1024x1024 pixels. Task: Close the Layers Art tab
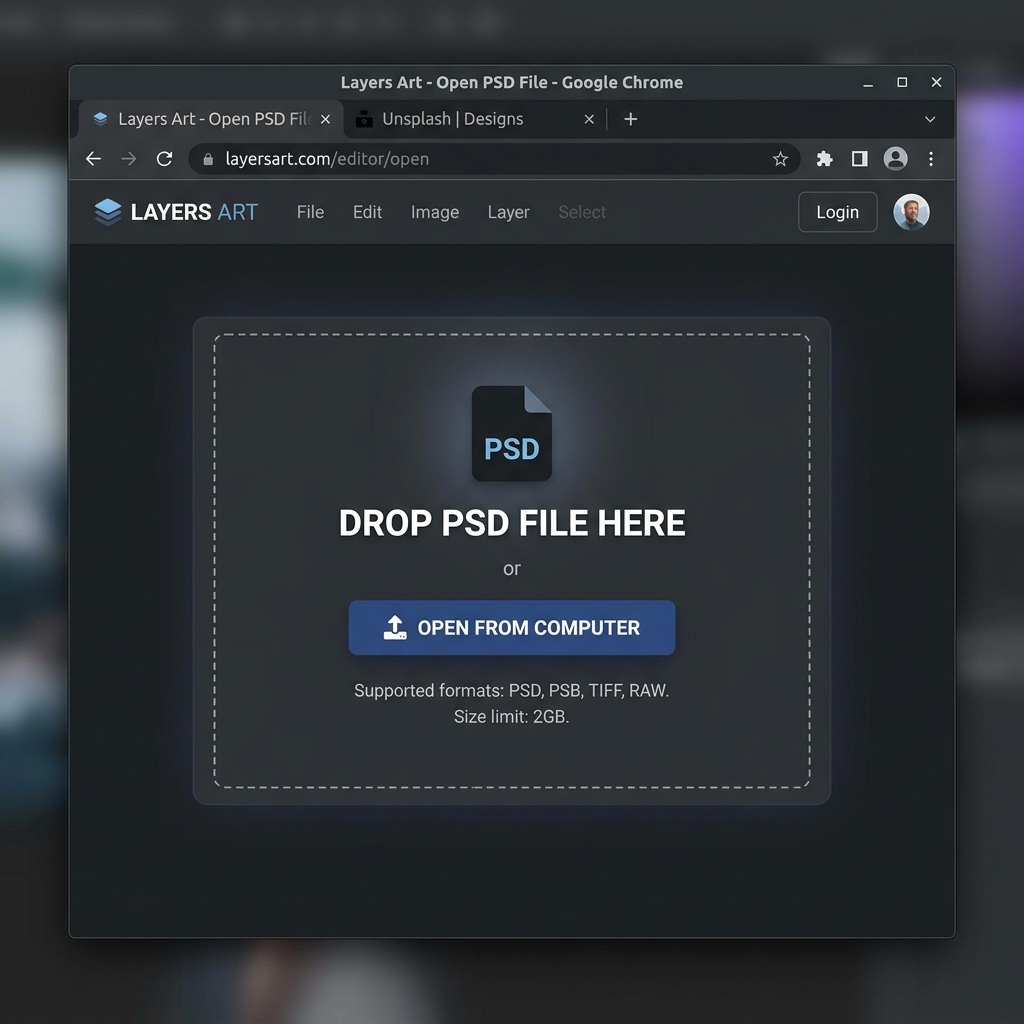[325, 119]
